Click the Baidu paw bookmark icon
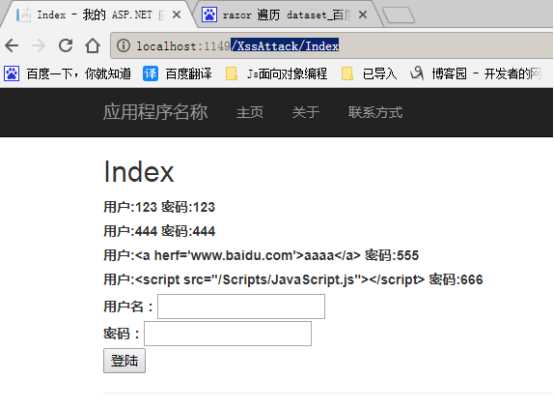The width and height of the screenshot is (554, 409). [12, 74]
